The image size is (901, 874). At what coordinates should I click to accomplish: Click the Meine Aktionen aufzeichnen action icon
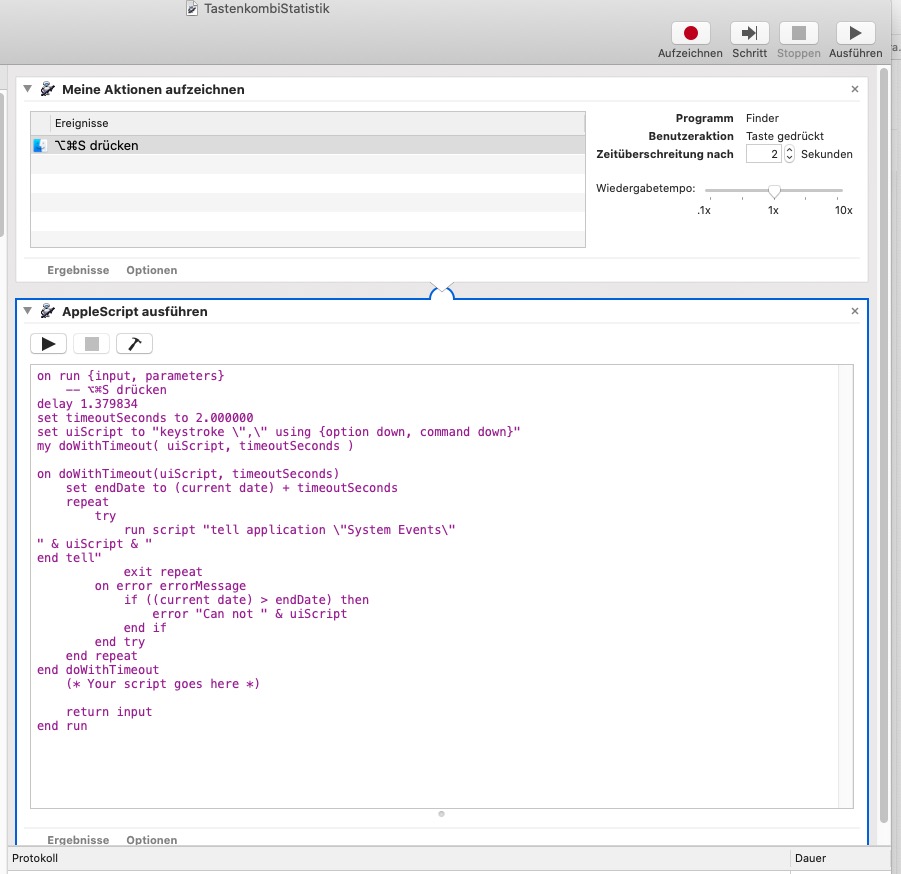[x=47, y=89]
